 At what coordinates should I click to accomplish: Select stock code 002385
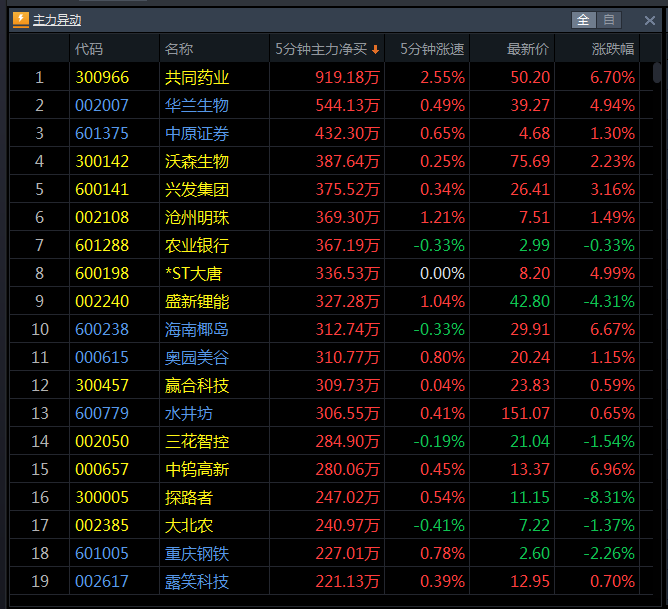[x=102, y=525]
